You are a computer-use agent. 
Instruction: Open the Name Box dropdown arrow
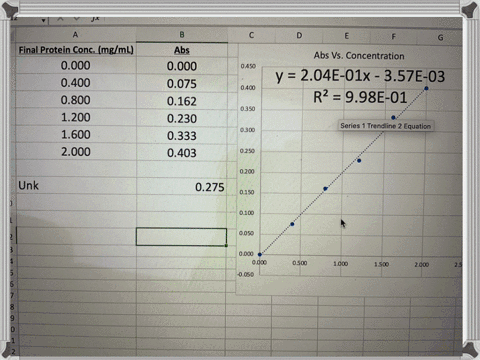click(x=43, y=21)
